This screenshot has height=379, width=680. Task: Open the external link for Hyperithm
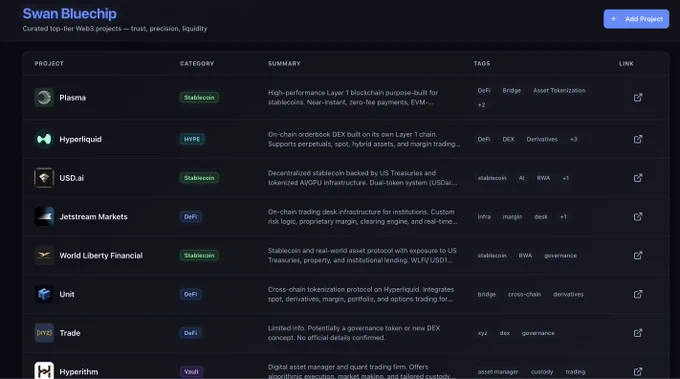coord(638,372)
